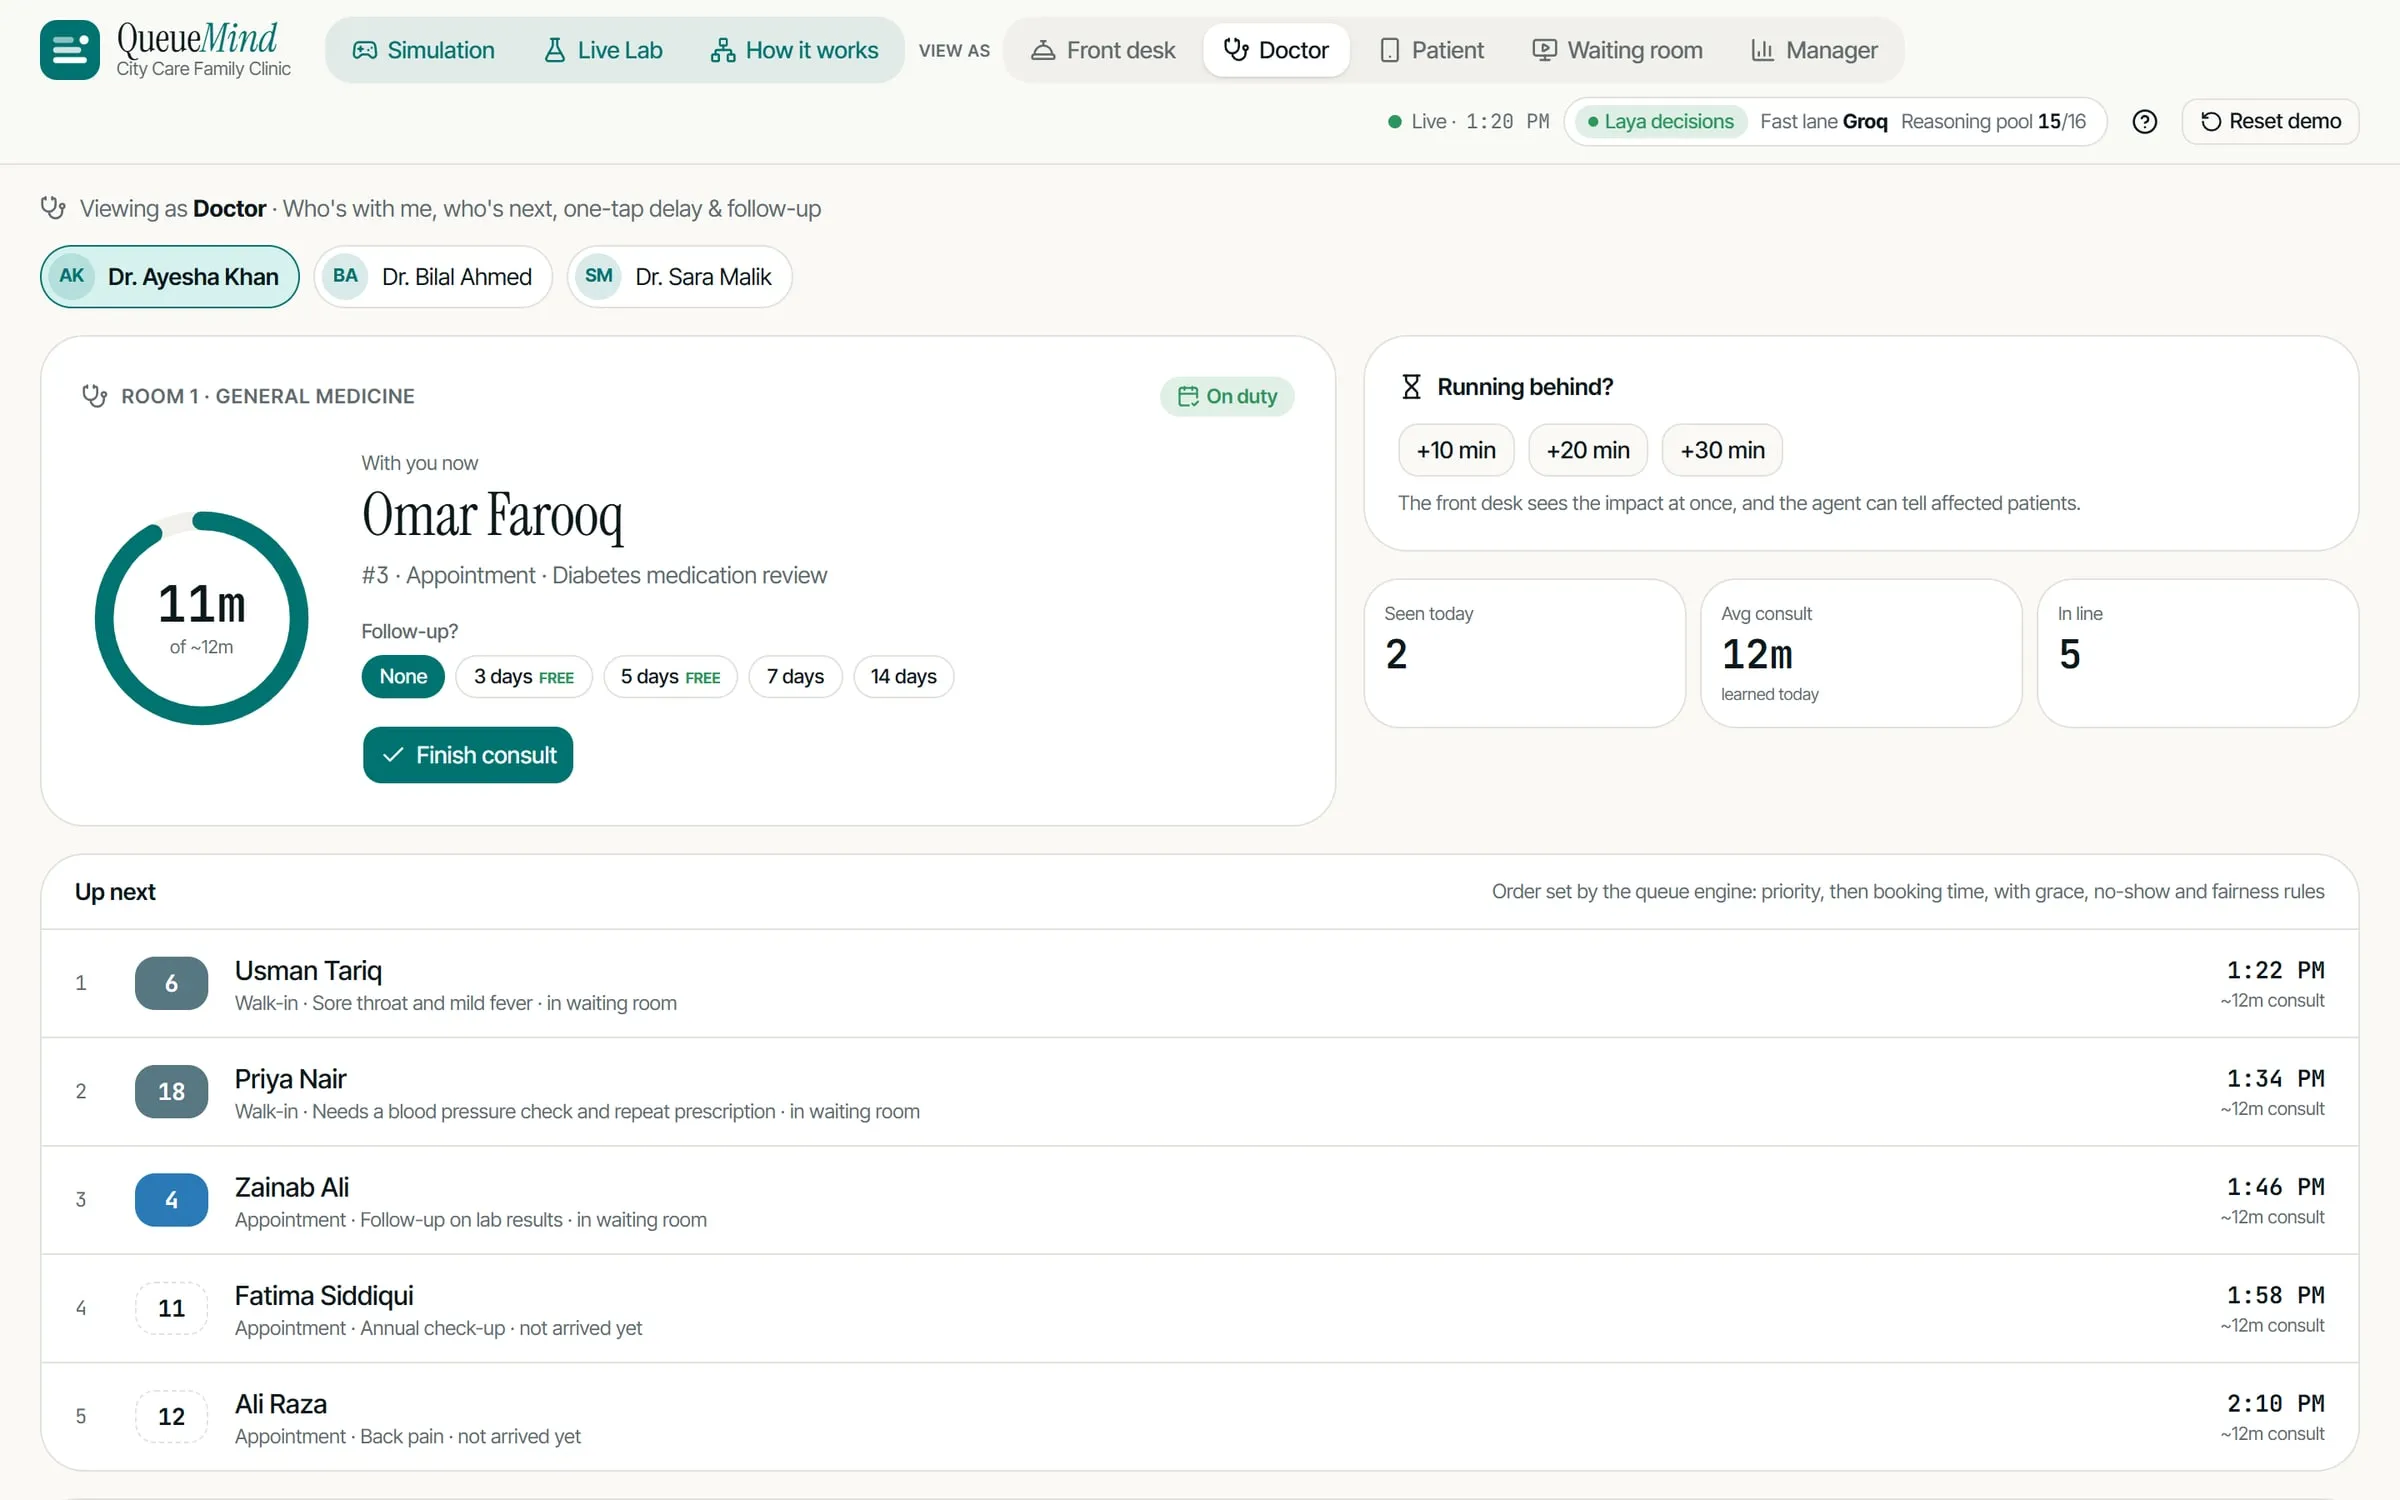Click the stethoscope icon beside Room 1

[x=94, y=396]
